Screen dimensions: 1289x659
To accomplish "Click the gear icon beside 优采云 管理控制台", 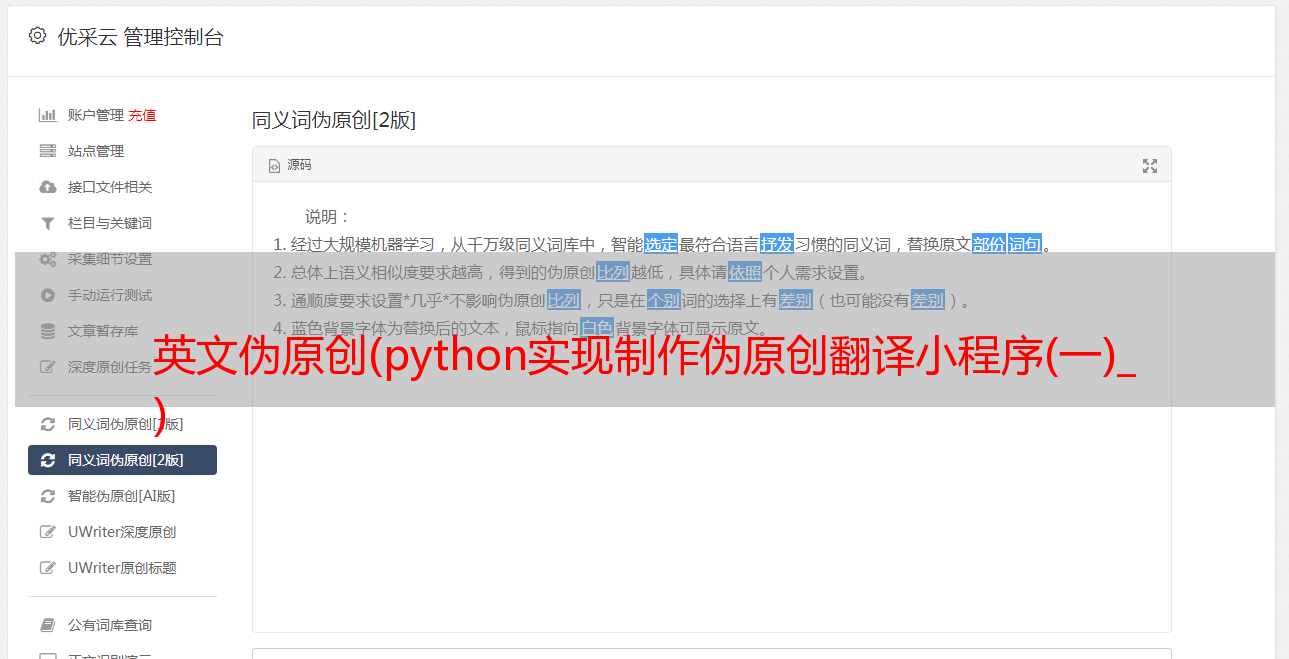I will coord(37,36).
